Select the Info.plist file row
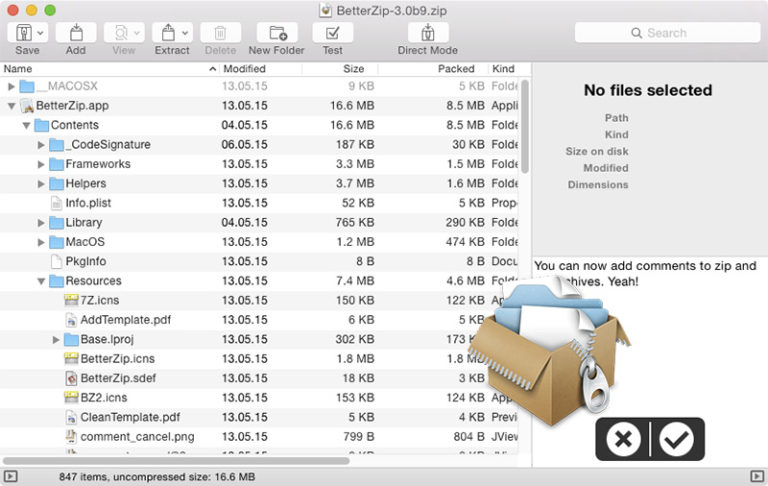 point(88,204)
